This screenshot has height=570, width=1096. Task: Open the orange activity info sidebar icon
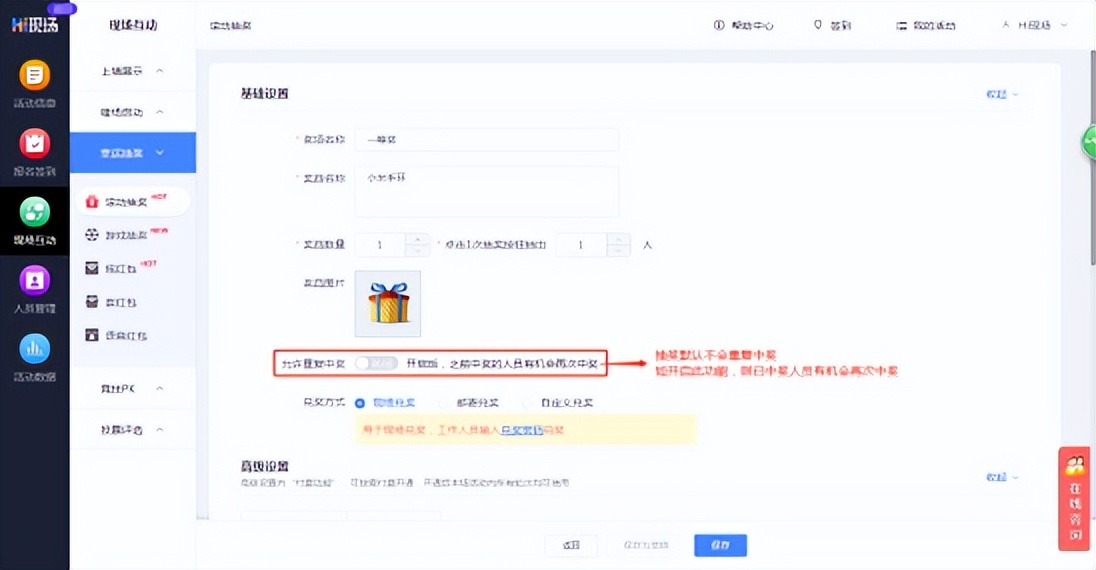34,75
